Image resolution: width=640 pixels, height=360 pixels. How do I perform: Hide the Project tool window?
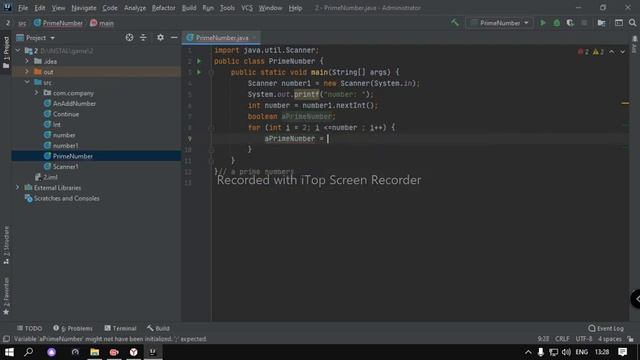(x=174, y=38)
